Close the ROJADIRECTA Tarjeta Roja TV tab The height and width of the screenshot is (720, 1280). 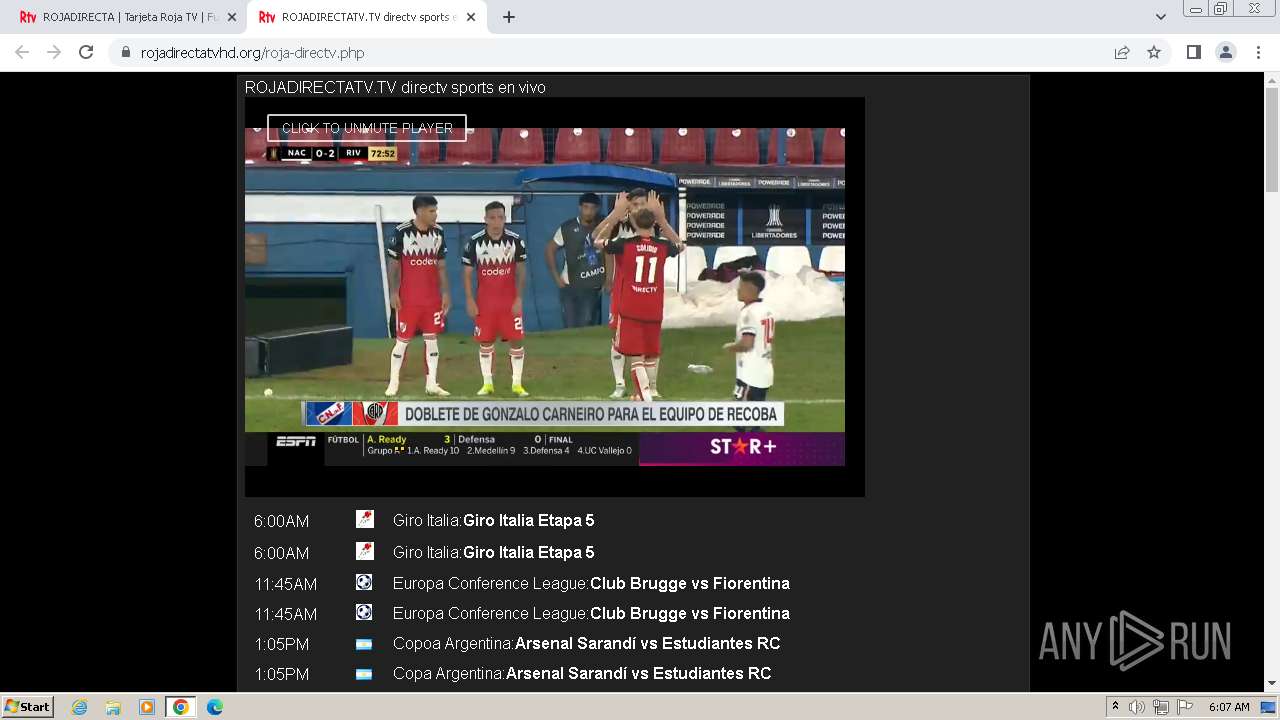tap(231, 17)
